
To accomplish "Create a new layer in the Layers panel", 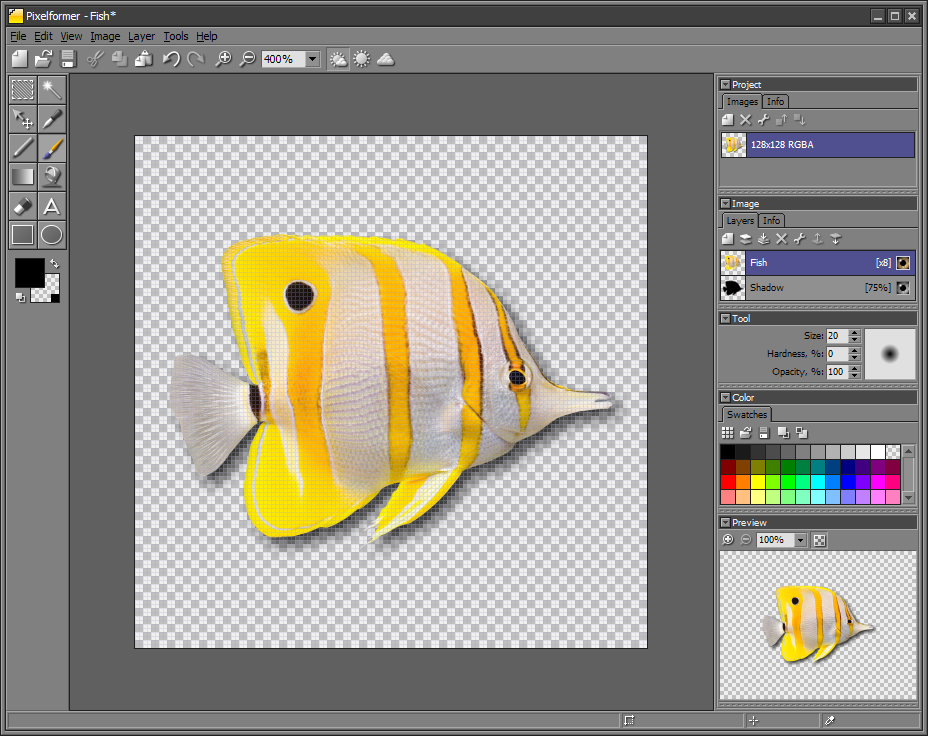I will point(727,239).
